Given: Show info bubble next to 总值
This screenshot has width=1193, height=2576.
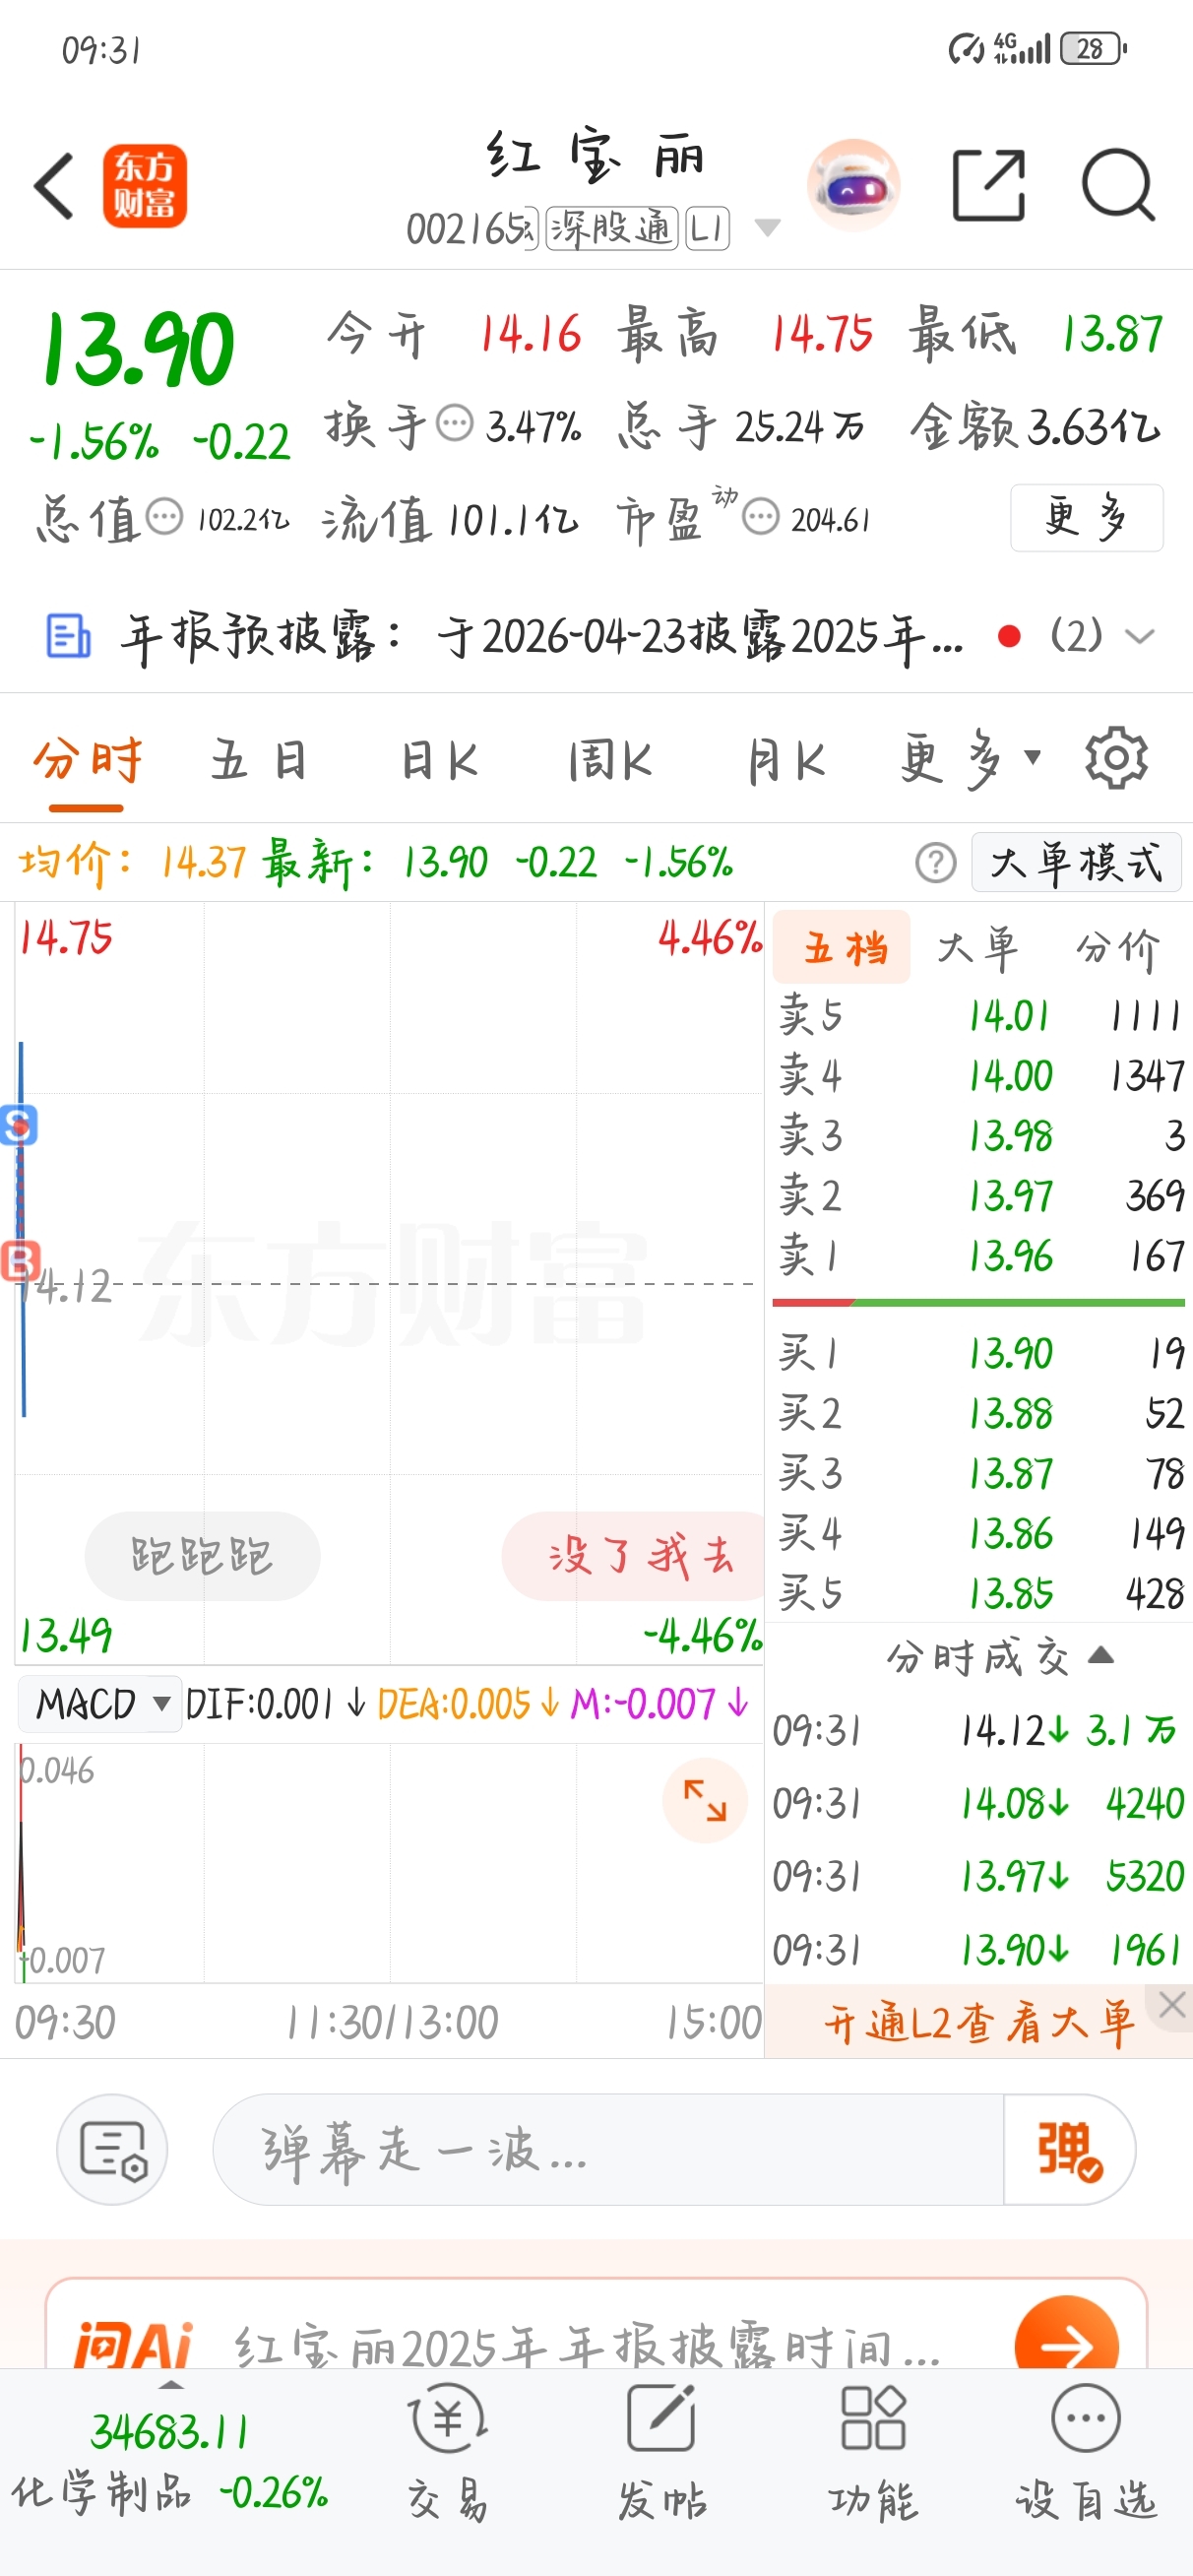Looking at the screenshot, I should point(165,517).
